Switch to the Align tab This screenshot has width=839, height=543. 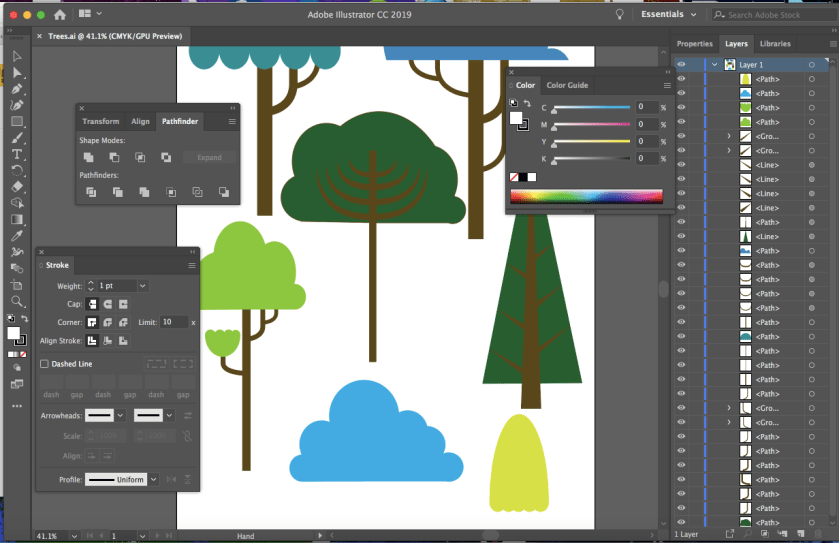click(x=140, y=121)
